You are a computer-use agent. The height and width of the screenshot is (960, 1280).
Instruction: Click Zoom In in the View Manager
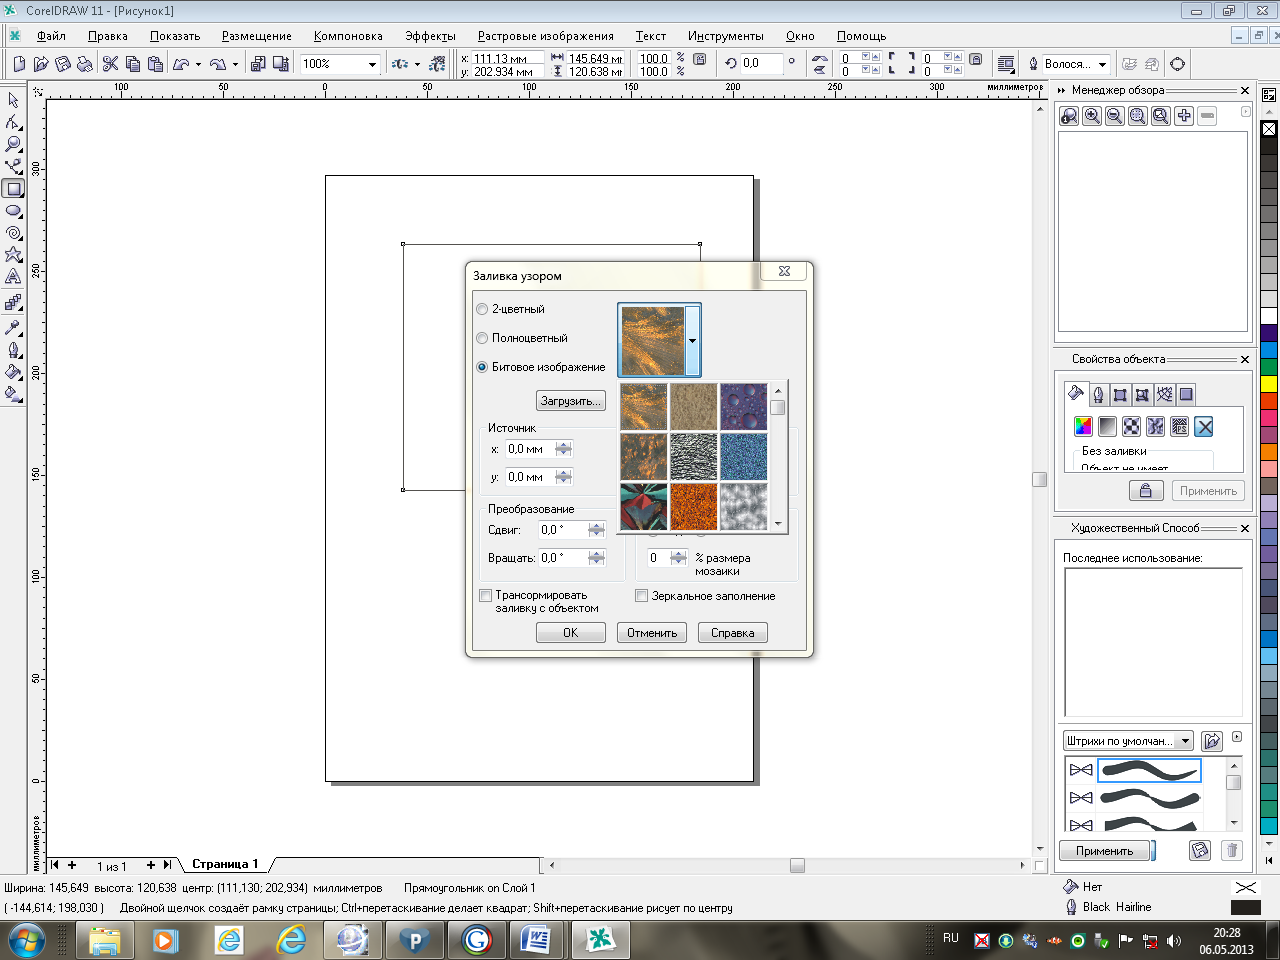(1092, 116)
